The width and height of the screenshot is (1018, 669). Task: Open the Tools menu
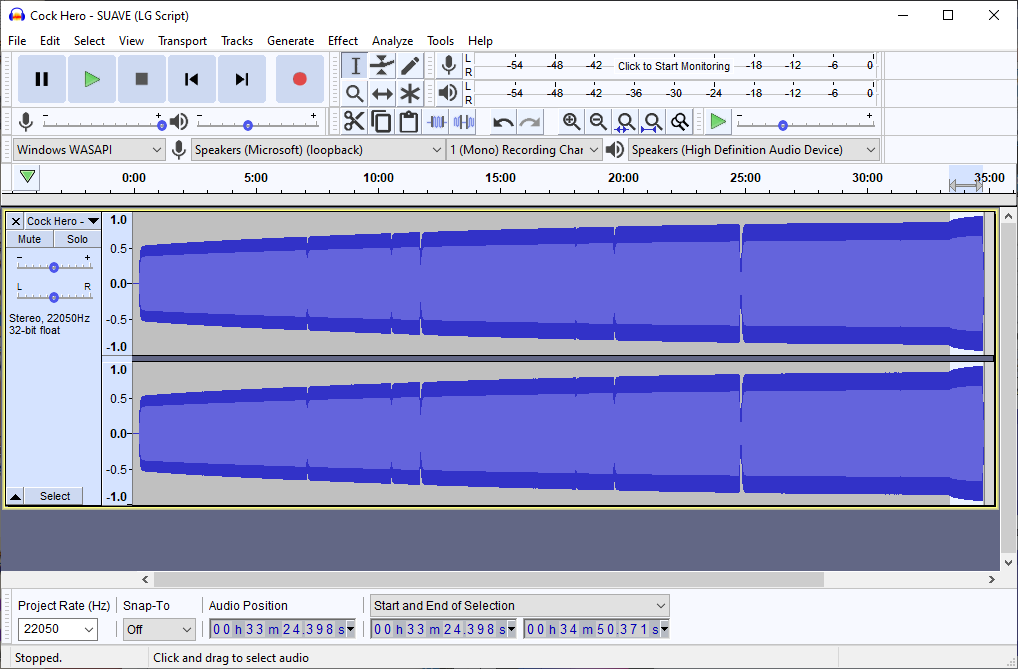(x=440, y=40)
